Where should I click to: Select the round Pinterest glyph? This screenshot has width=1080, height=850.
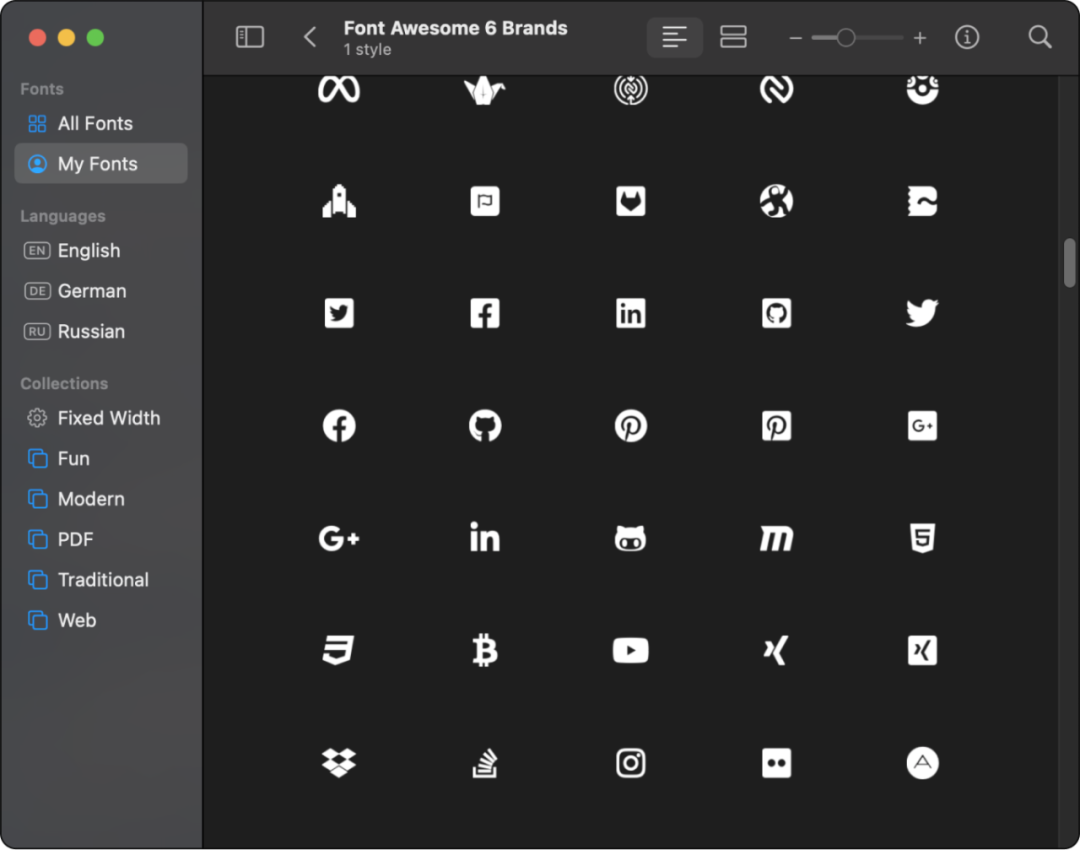point(630,426)
